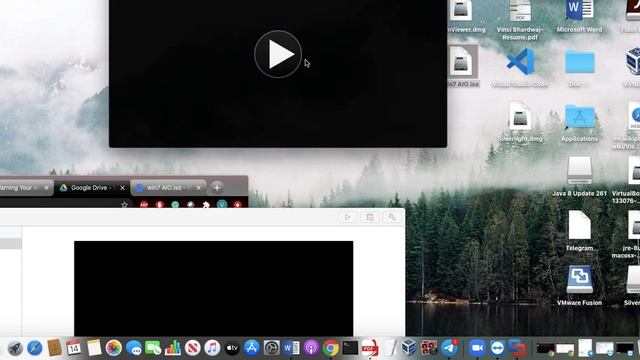Select the Java 8 Update 261 desktop disk

pyautogui.click(x=580, y=176)
